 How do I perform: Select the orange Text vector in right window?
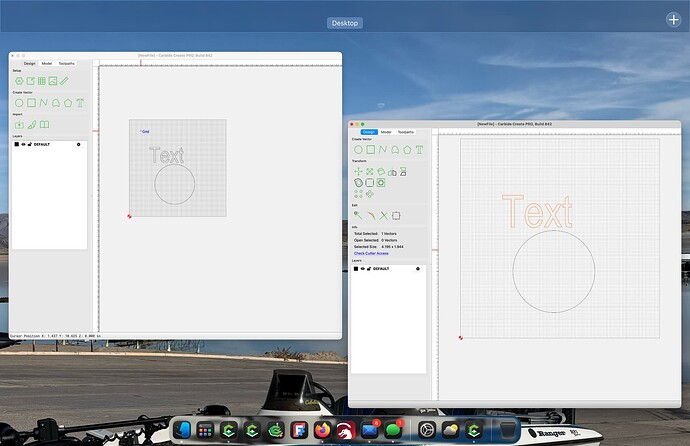[x=537, y=212]
